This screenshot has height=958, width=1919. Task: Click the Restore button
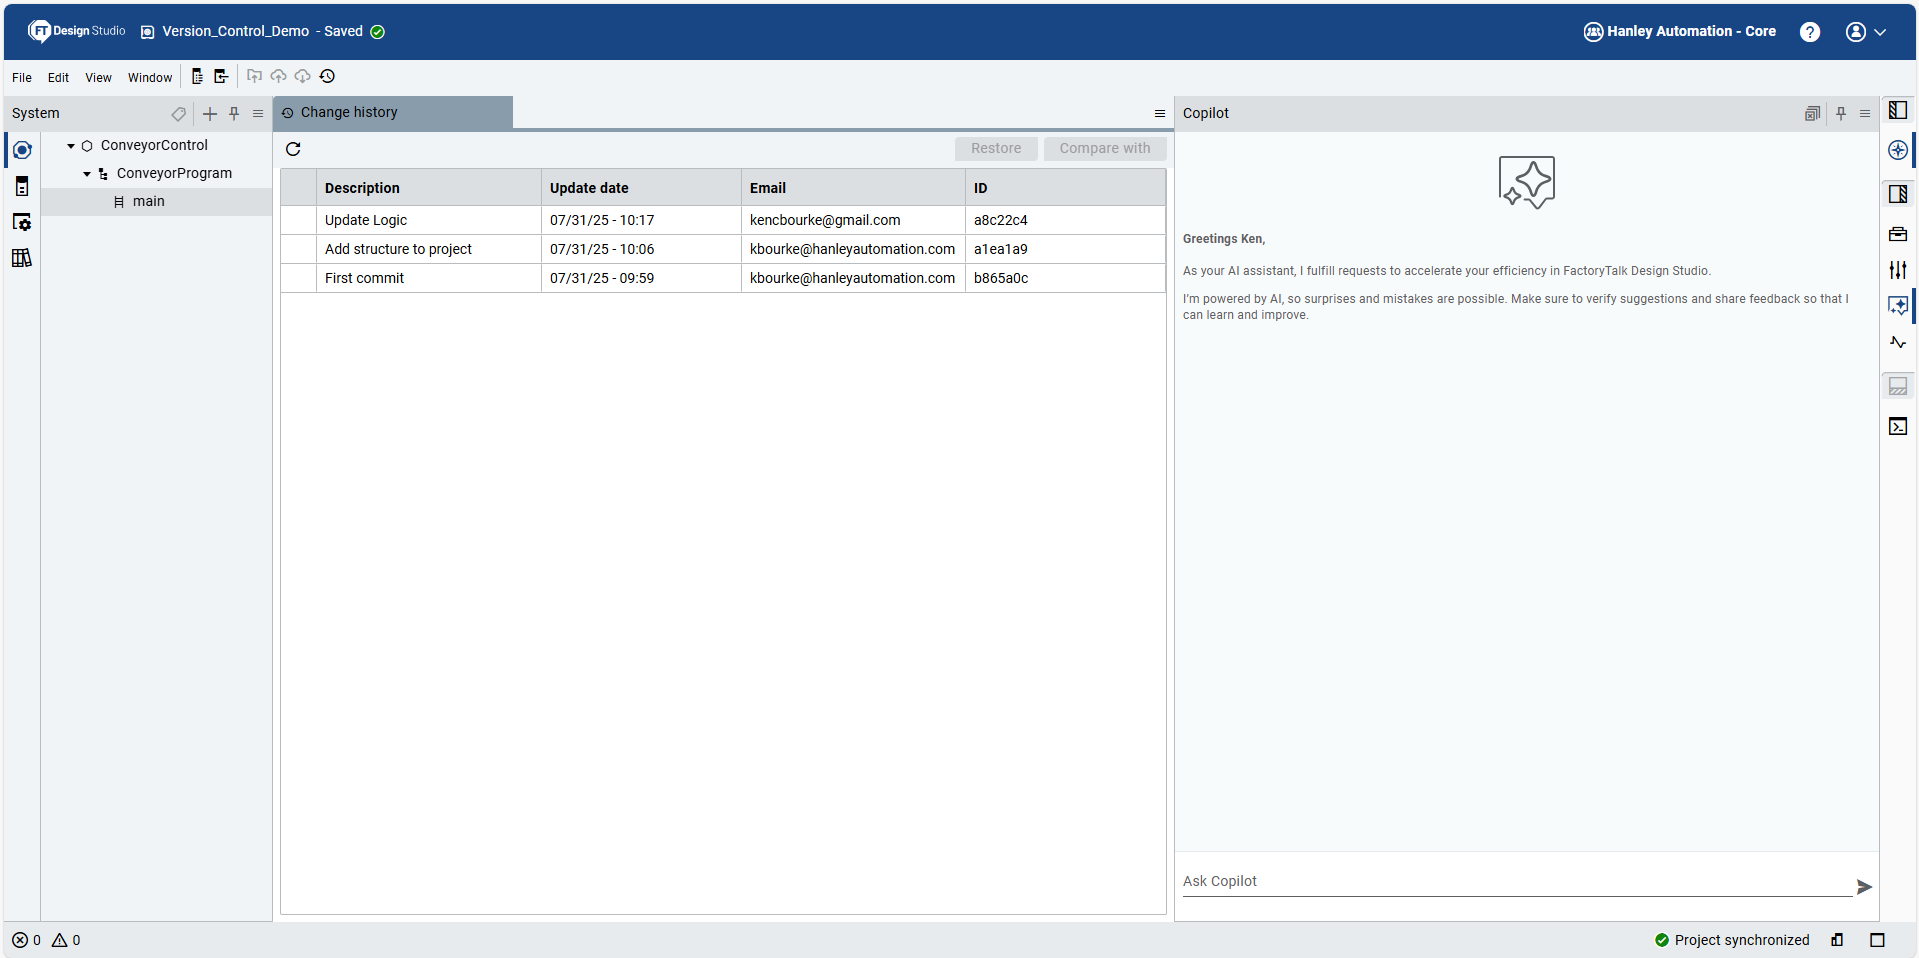pos(996,148)
